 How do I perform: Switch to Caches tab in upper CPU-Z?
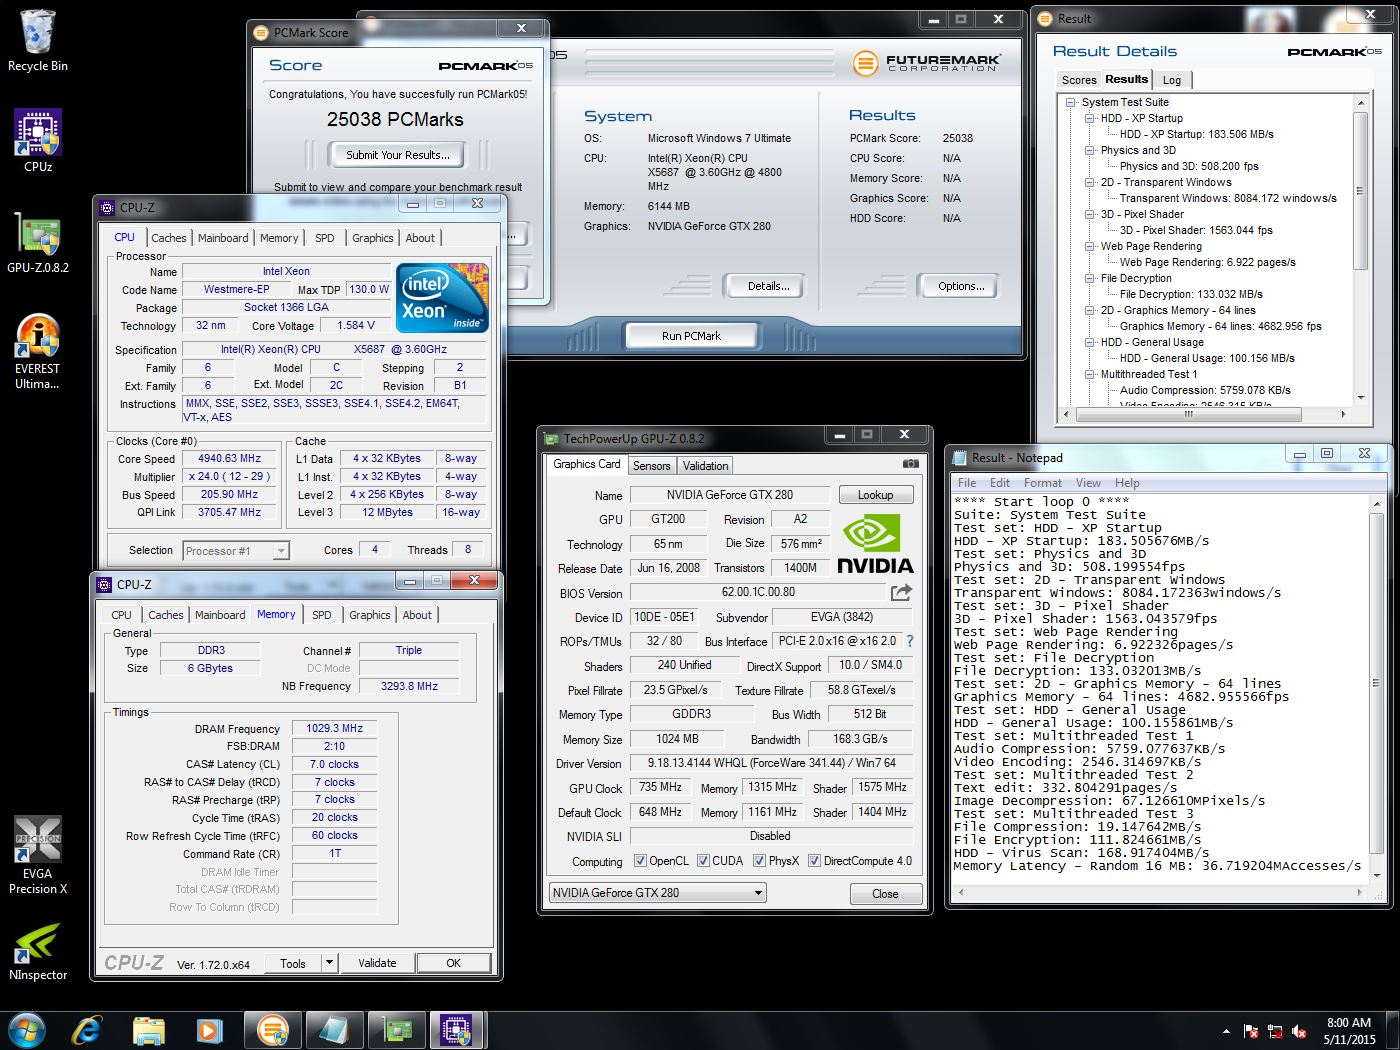[x=168, y=238]
